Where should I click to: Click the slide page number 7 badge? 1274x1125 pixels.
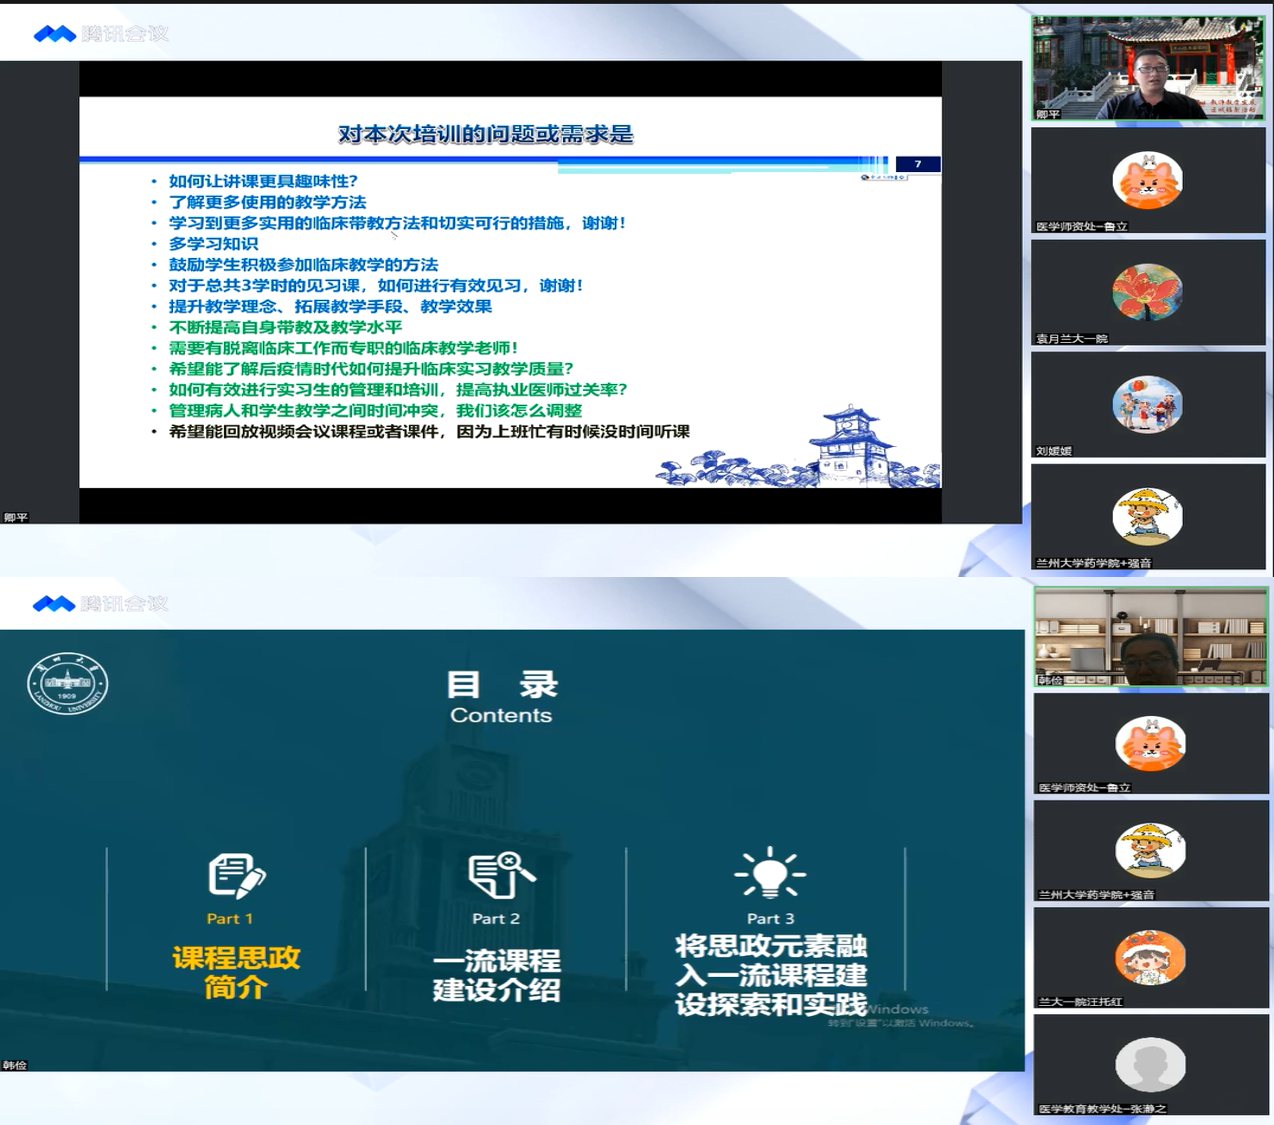[x=918, y=164]
